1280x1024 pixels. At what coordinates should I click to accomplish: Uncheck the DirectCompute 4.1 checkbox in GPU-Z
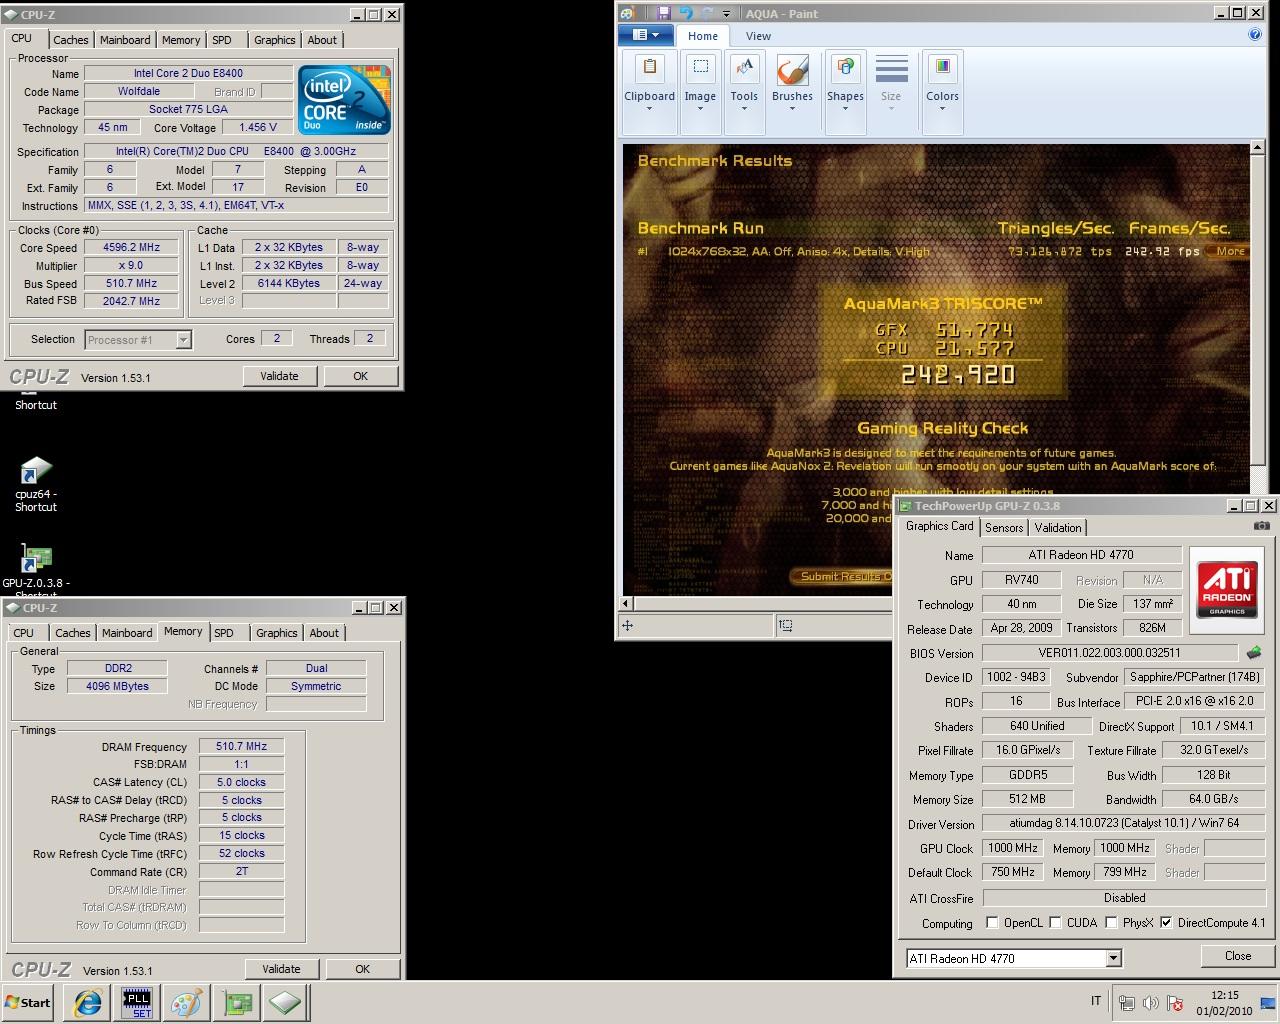(x=1166, y=923)
